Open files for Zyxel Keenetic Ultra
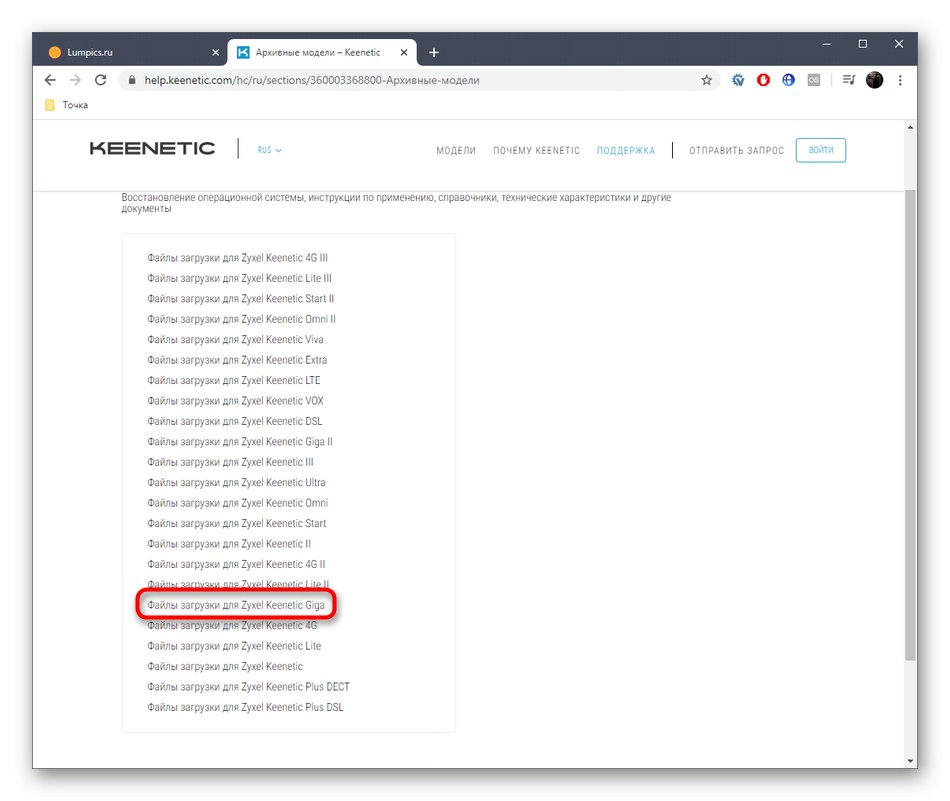Screen dimensions: 950x801 coord(236,482)
